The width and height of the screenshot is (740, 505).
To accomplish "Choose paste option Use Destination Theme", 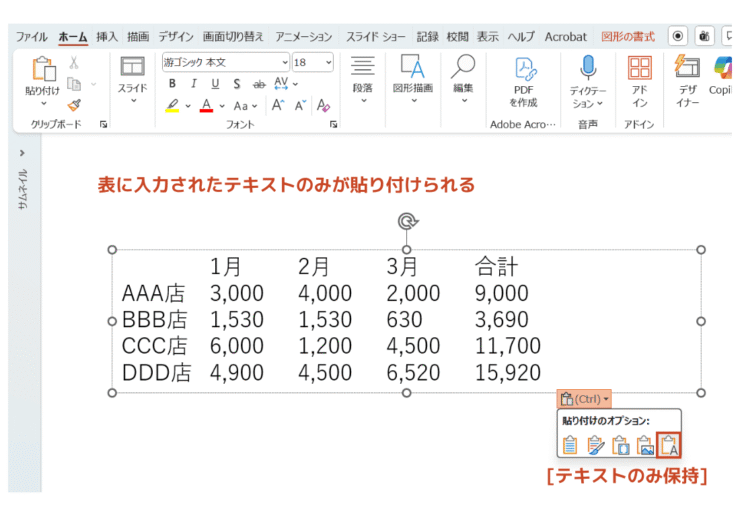I will [x=570, y=445].
